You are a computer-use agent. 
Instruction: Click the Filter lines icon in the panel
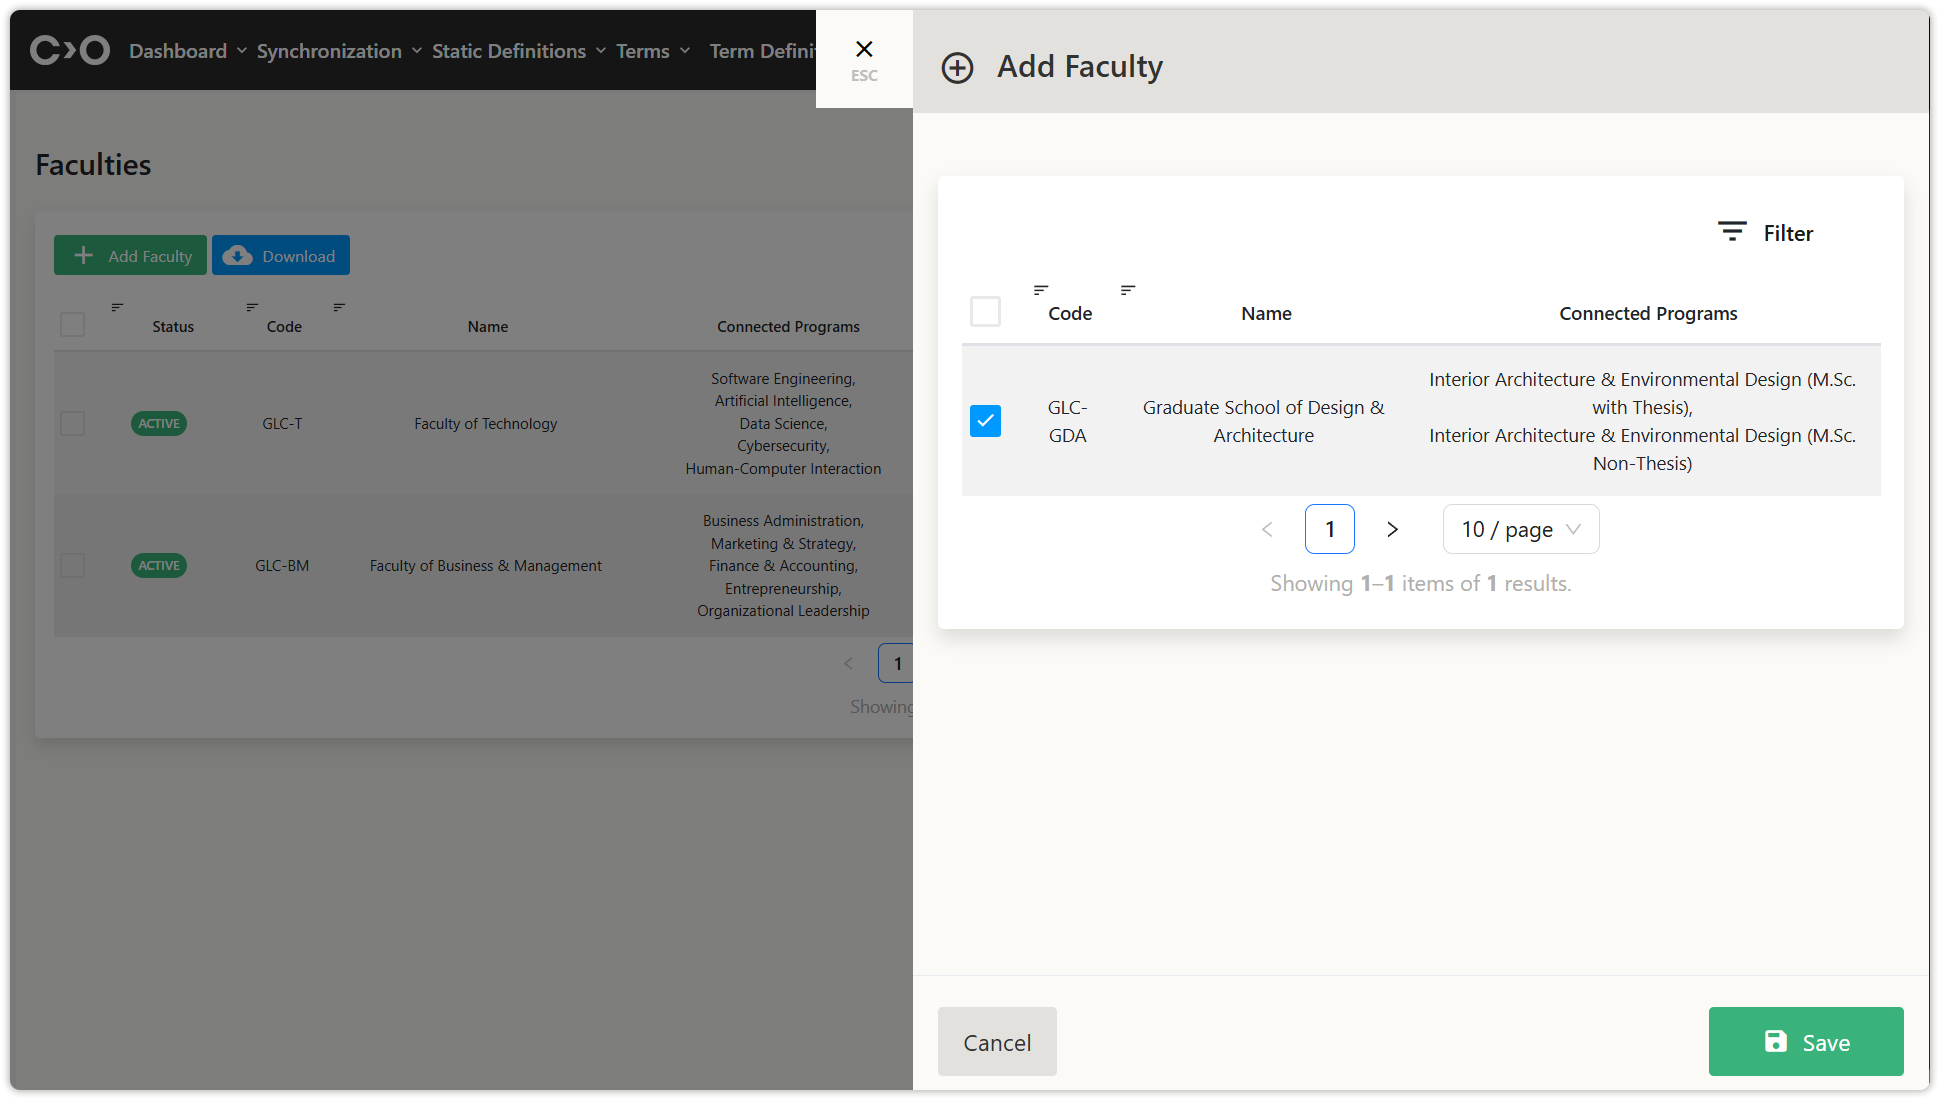(x=1732, y=232)
